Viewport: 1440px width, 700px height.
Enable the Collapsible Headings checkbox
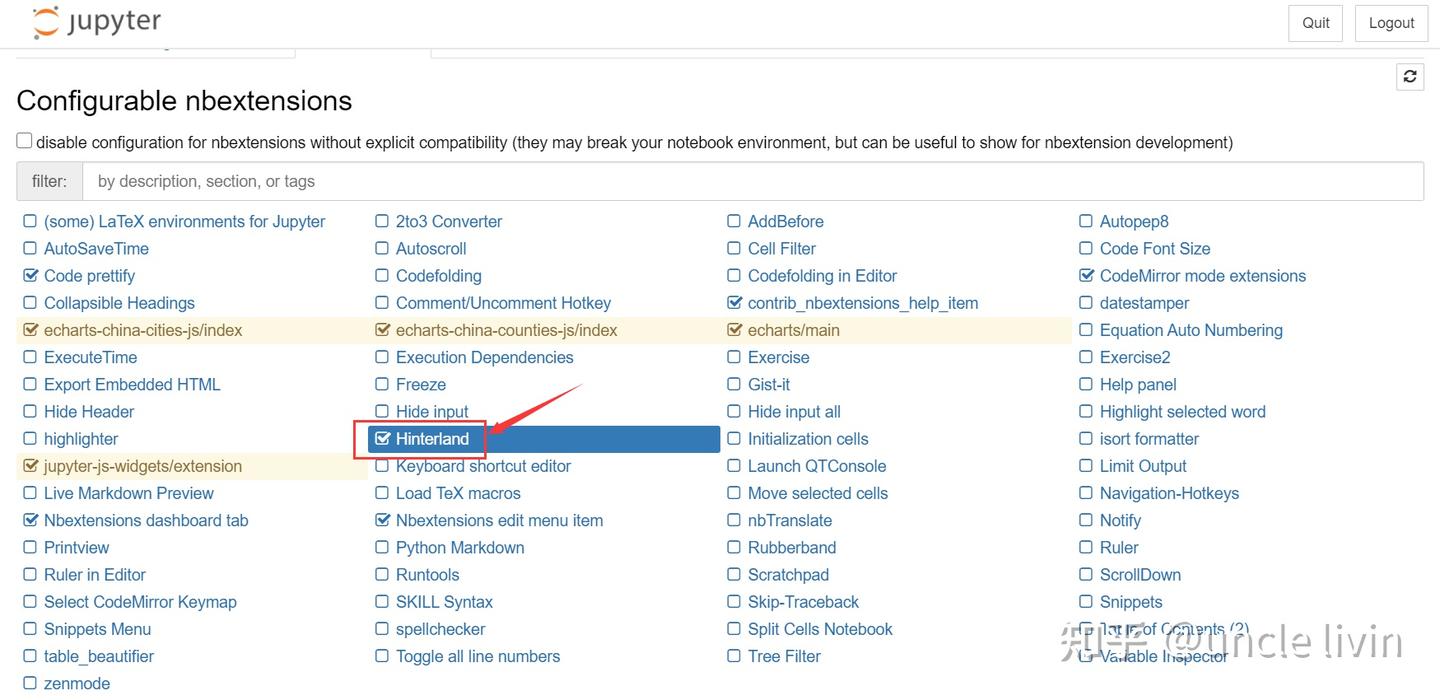[x=30, y=303]
